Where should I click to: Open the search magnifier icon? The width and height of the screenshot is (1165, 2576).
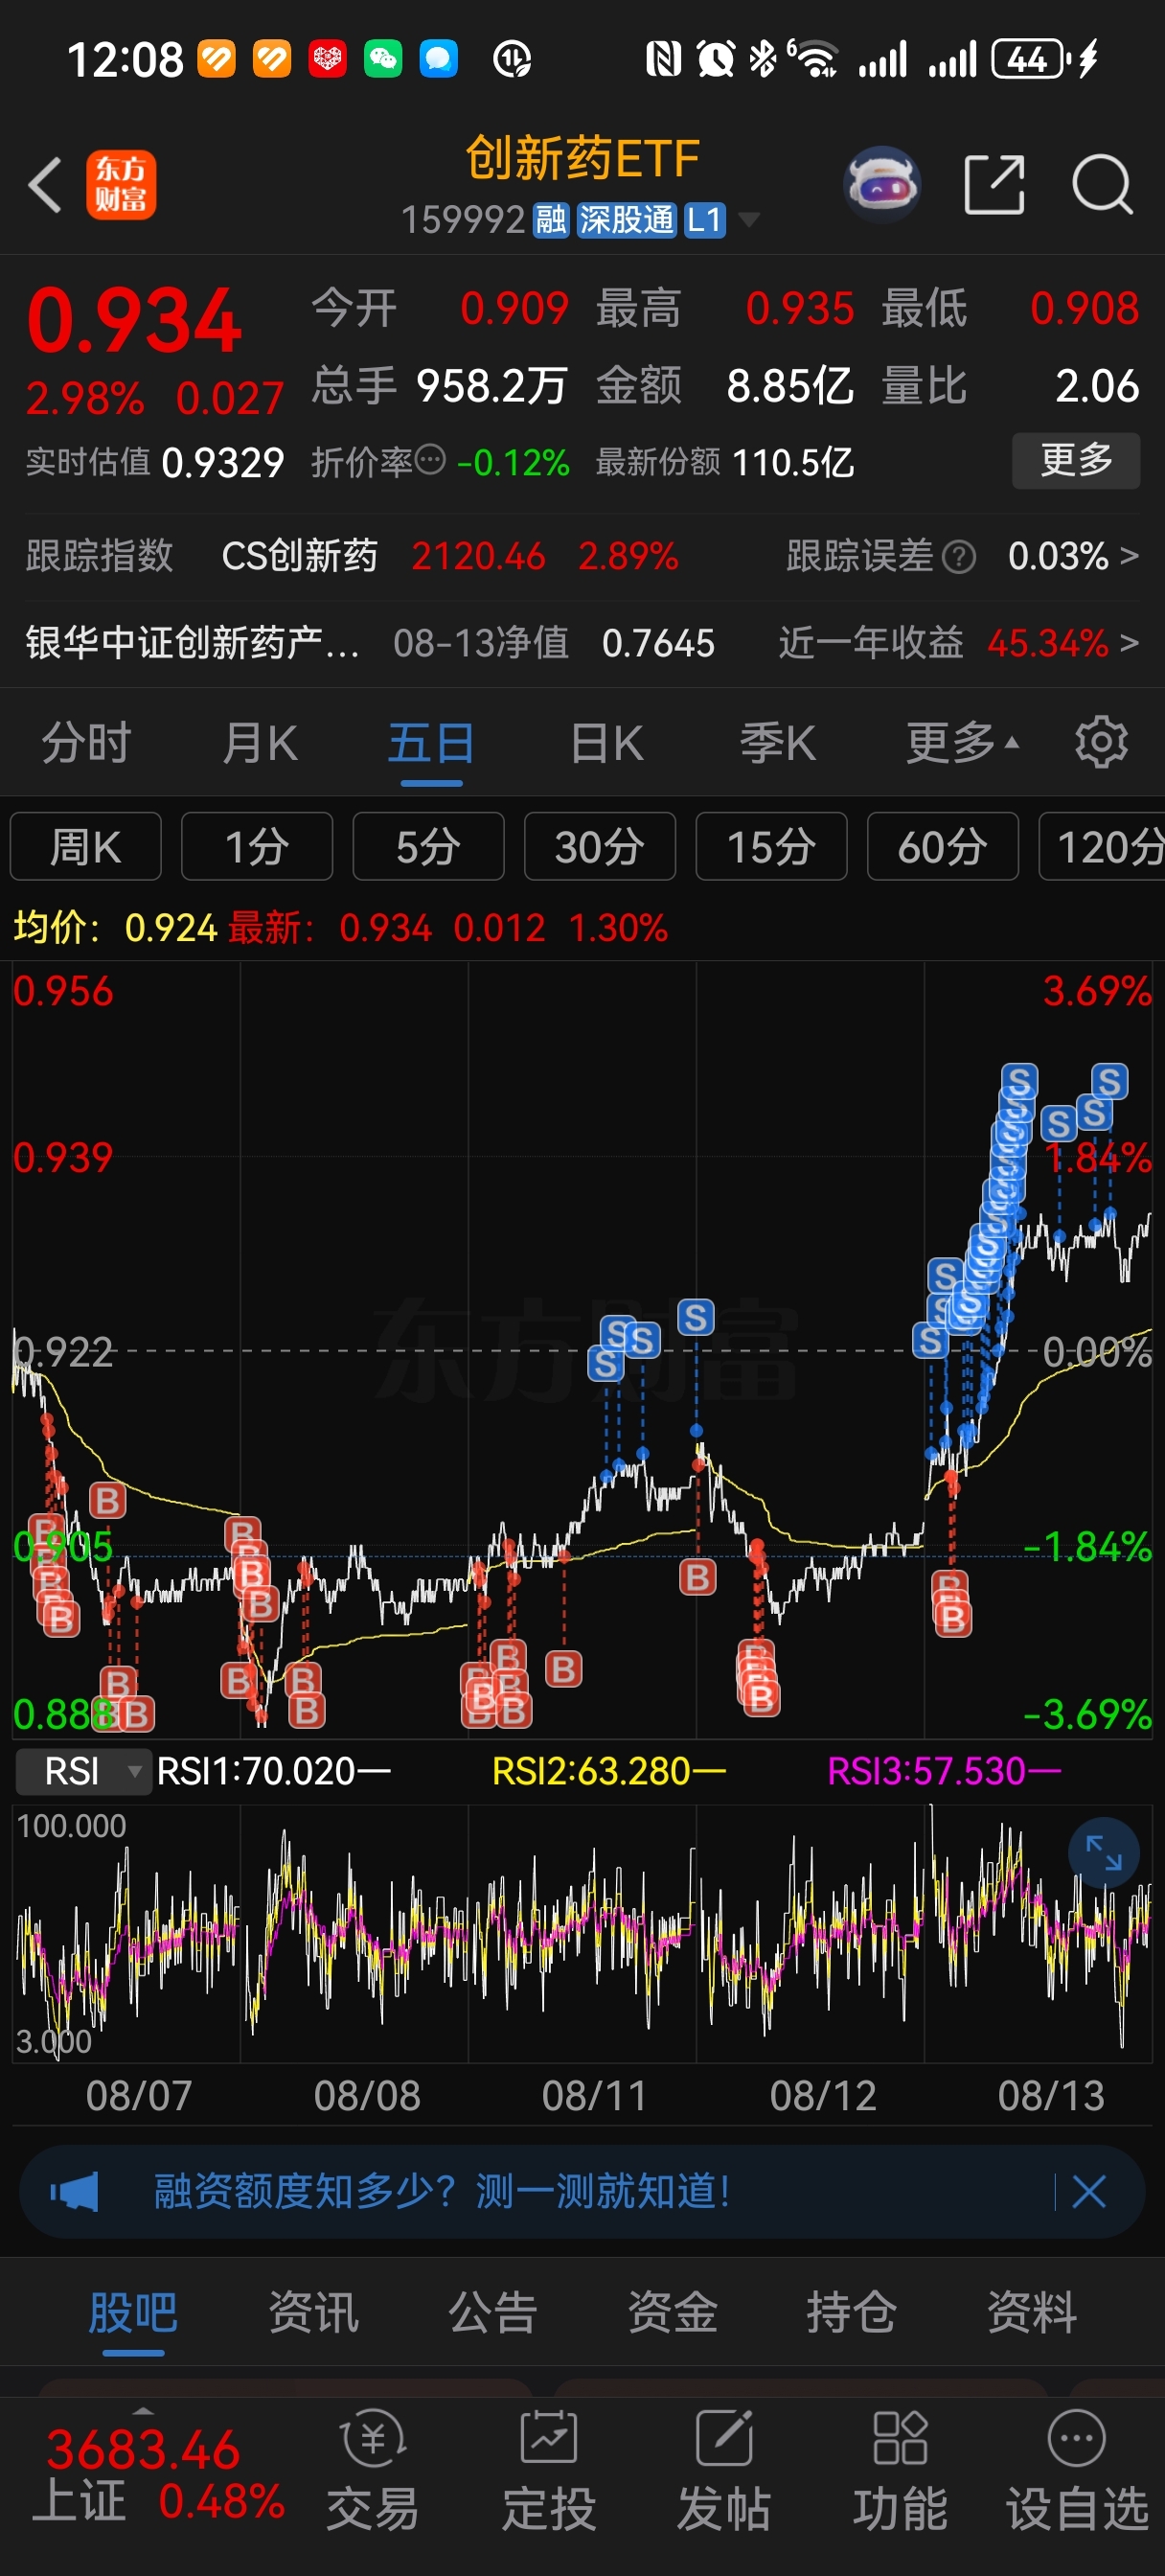[x=1102, y=184]
